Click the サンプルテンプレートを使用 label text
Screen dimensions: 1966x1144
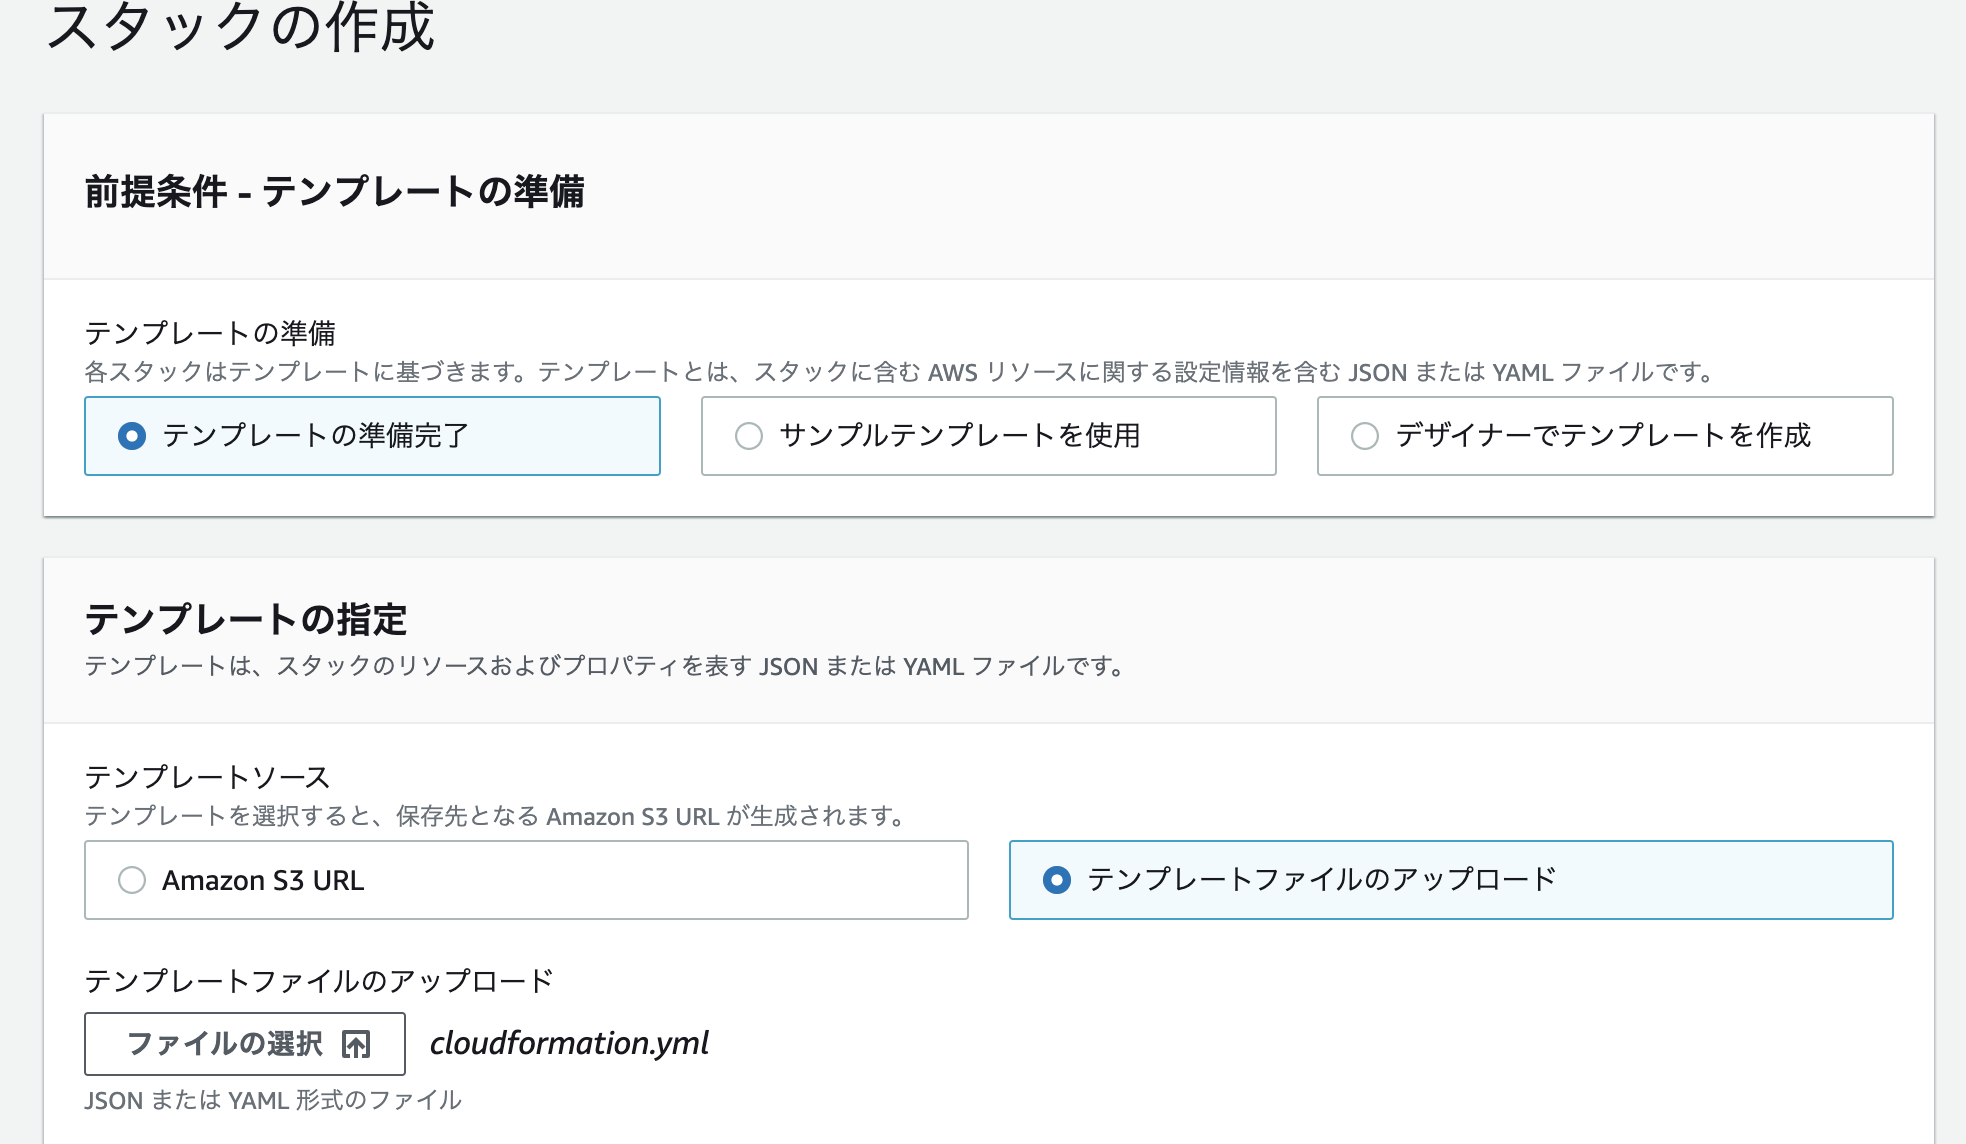tap(959, 436)
